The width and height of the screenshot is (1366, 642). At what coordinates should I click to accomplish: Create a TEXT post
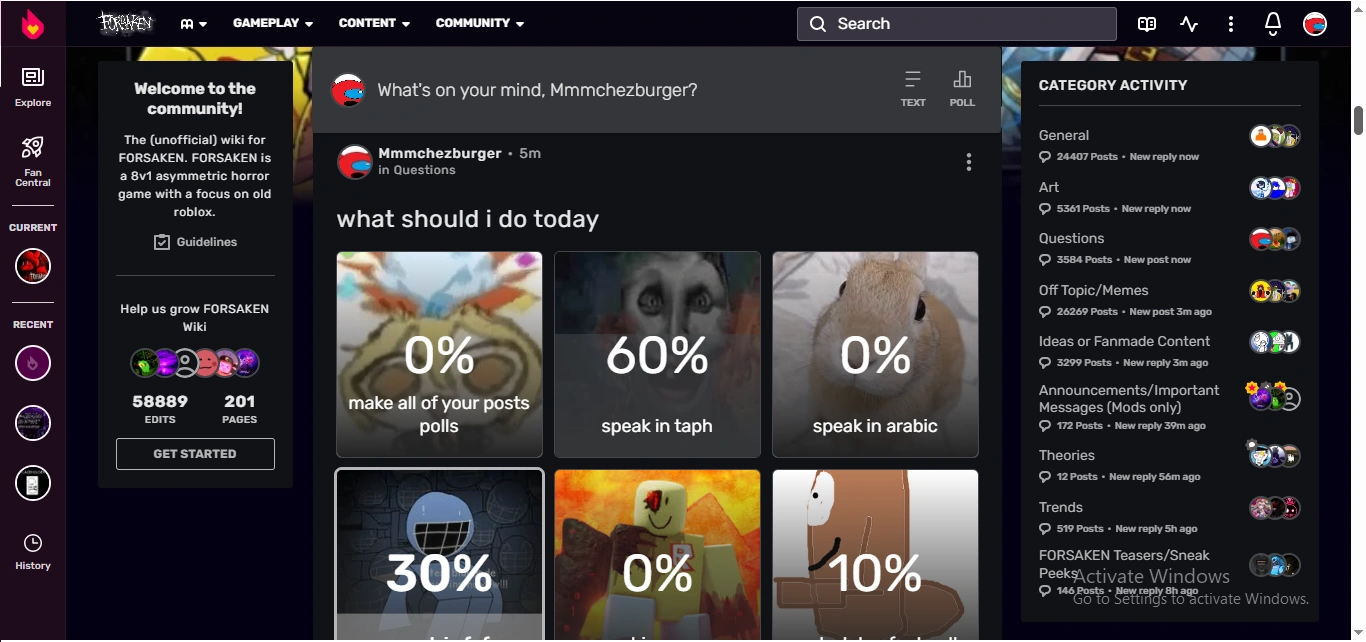tap(913, 88)
